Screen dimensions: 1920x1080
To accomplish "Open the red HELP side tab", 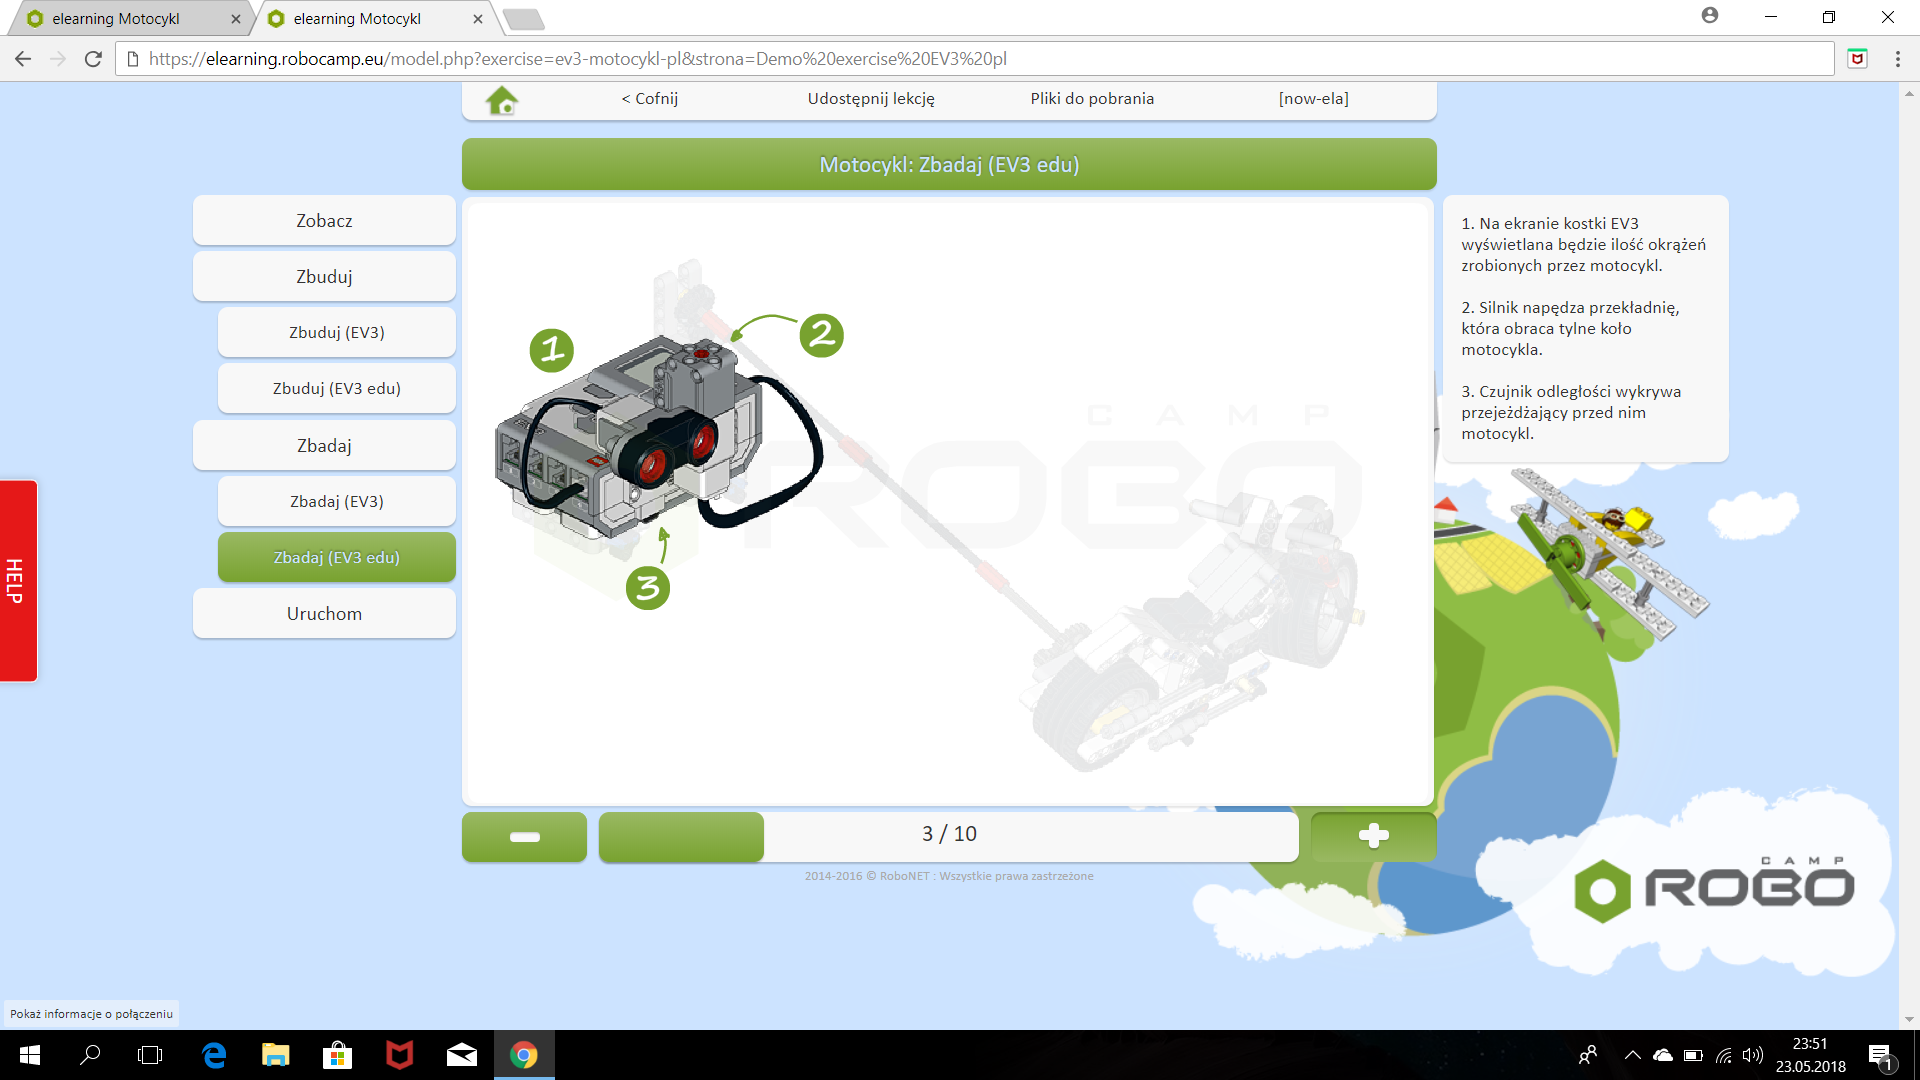I will coord(17,581).
